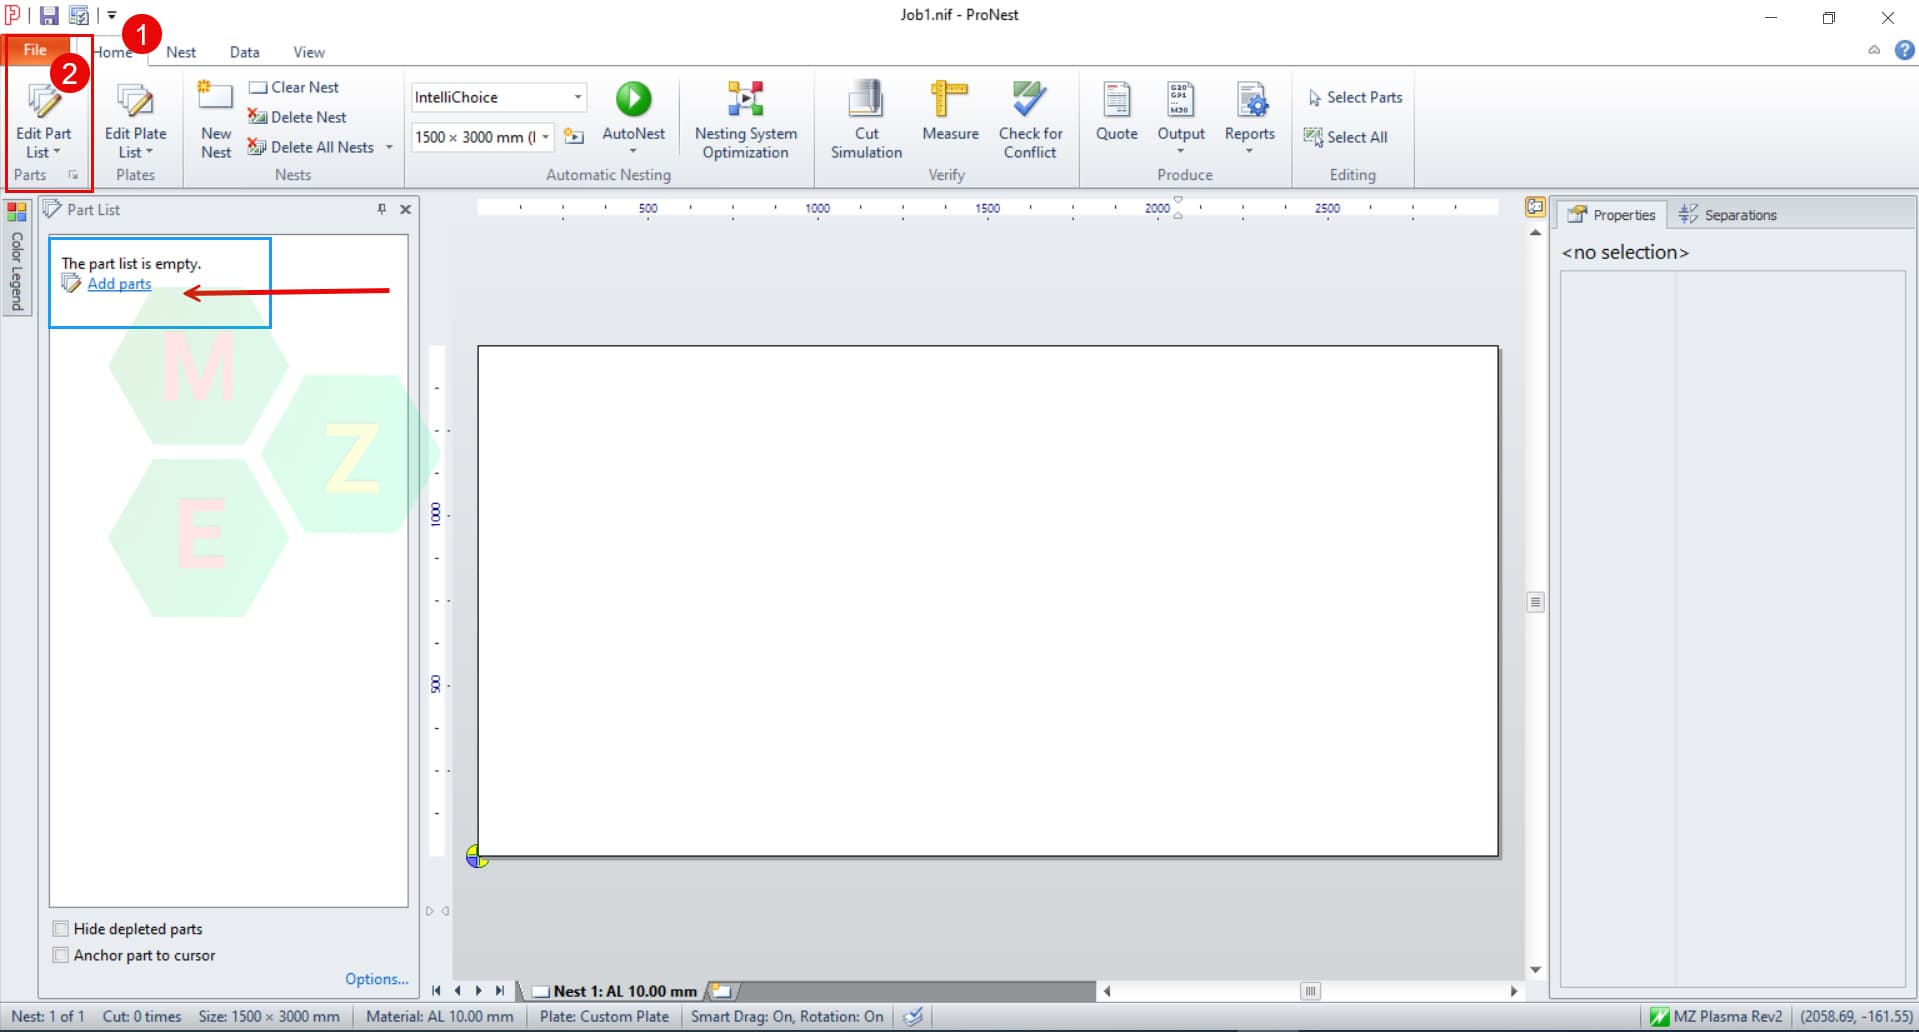Check Anchor part to cursor
The width and height of the screenshot is (1919, 1032).
tap(61, 955)
